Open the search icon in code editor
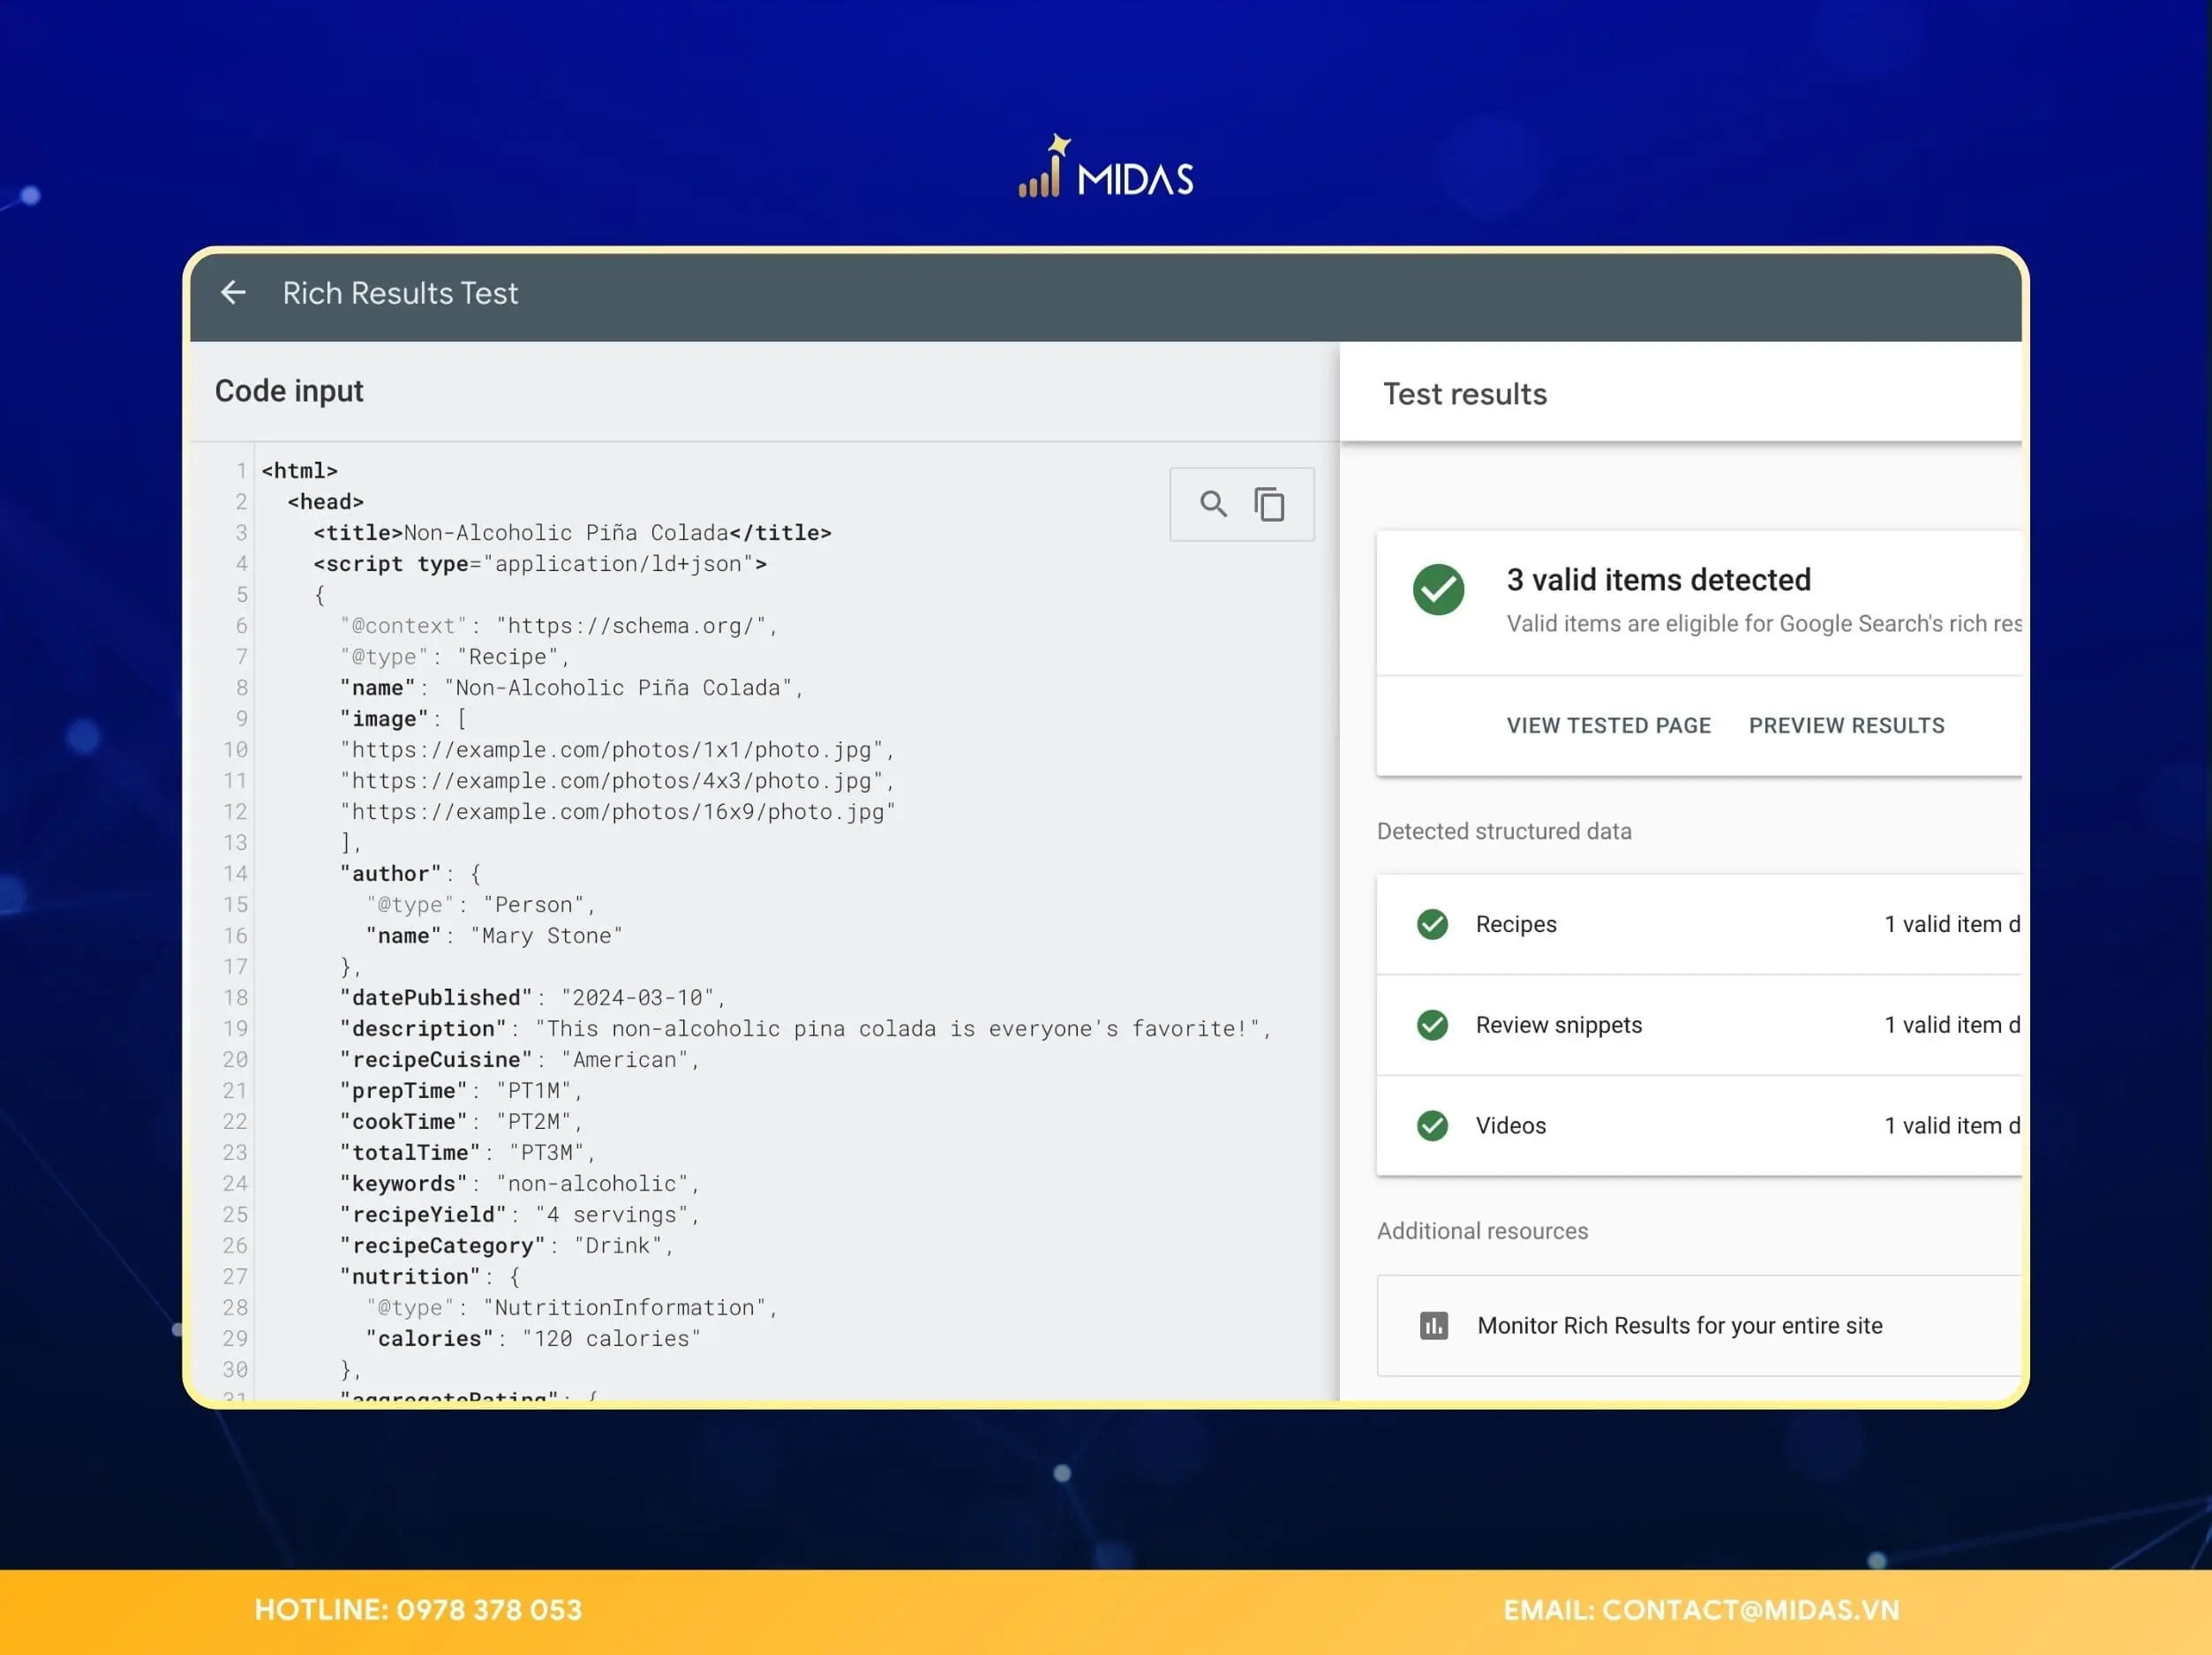 click(x=1213, y=504)
